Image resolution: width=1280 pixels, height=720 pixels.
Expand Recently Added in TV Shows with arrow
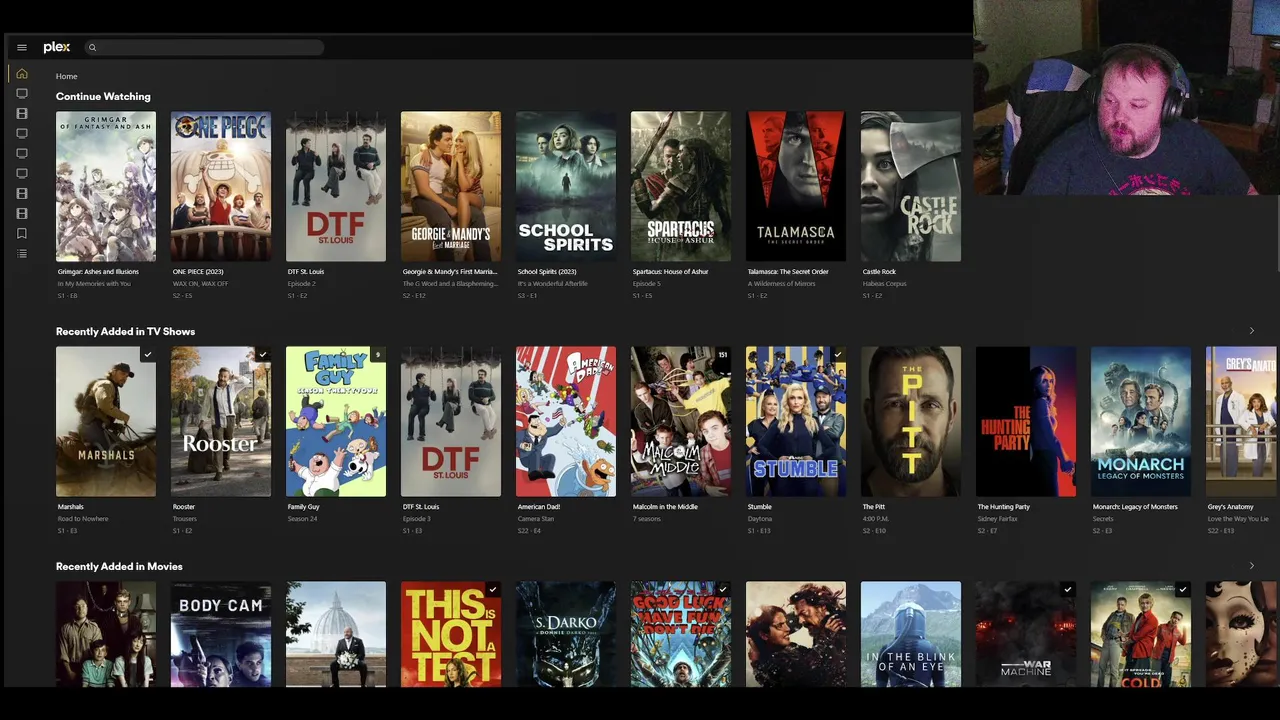click(x=1251, y=331)
